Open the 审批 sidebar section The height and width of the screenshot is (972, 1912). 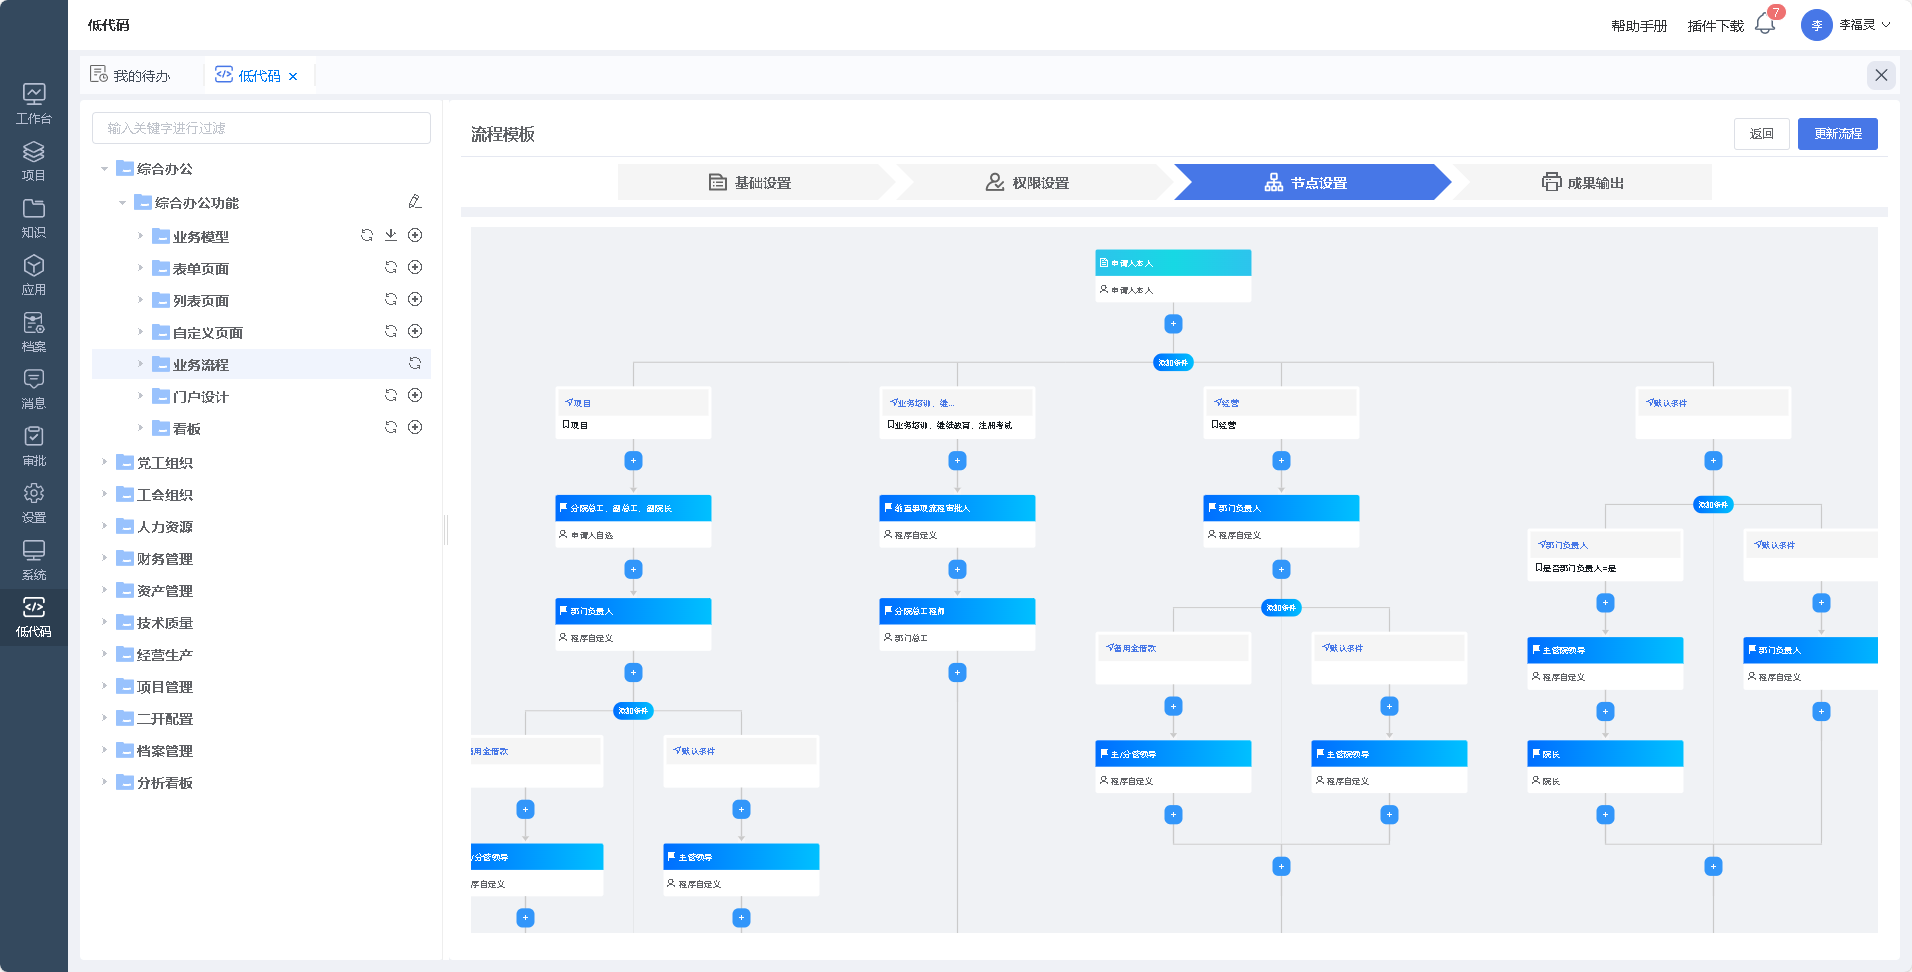point(34,446)
